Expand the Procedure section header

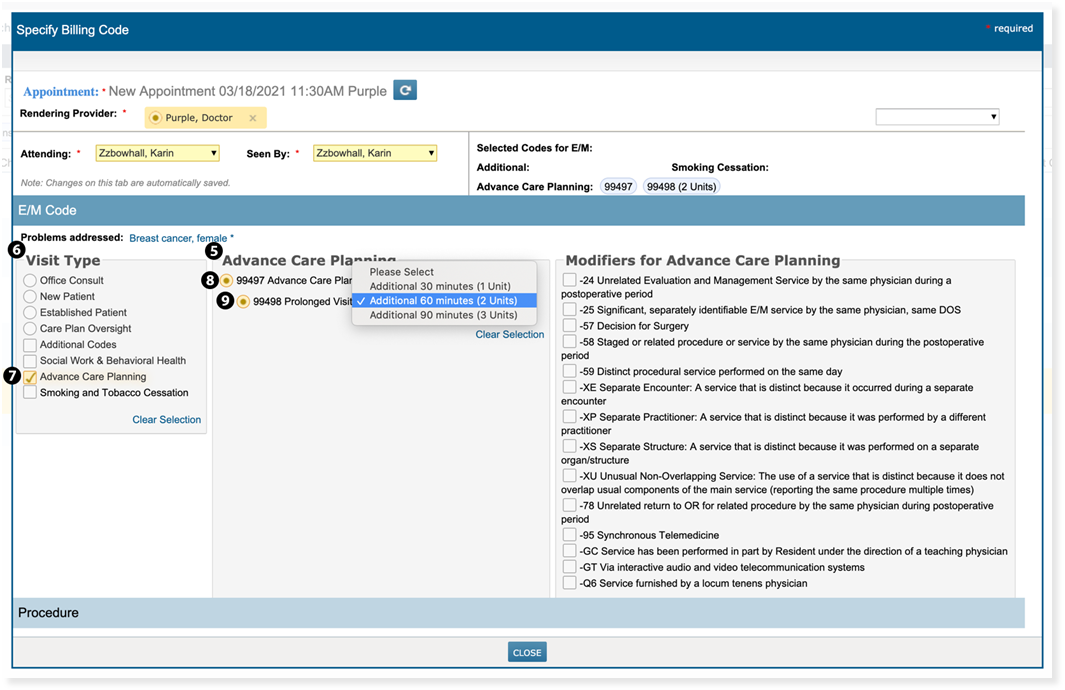click(520, 612)
